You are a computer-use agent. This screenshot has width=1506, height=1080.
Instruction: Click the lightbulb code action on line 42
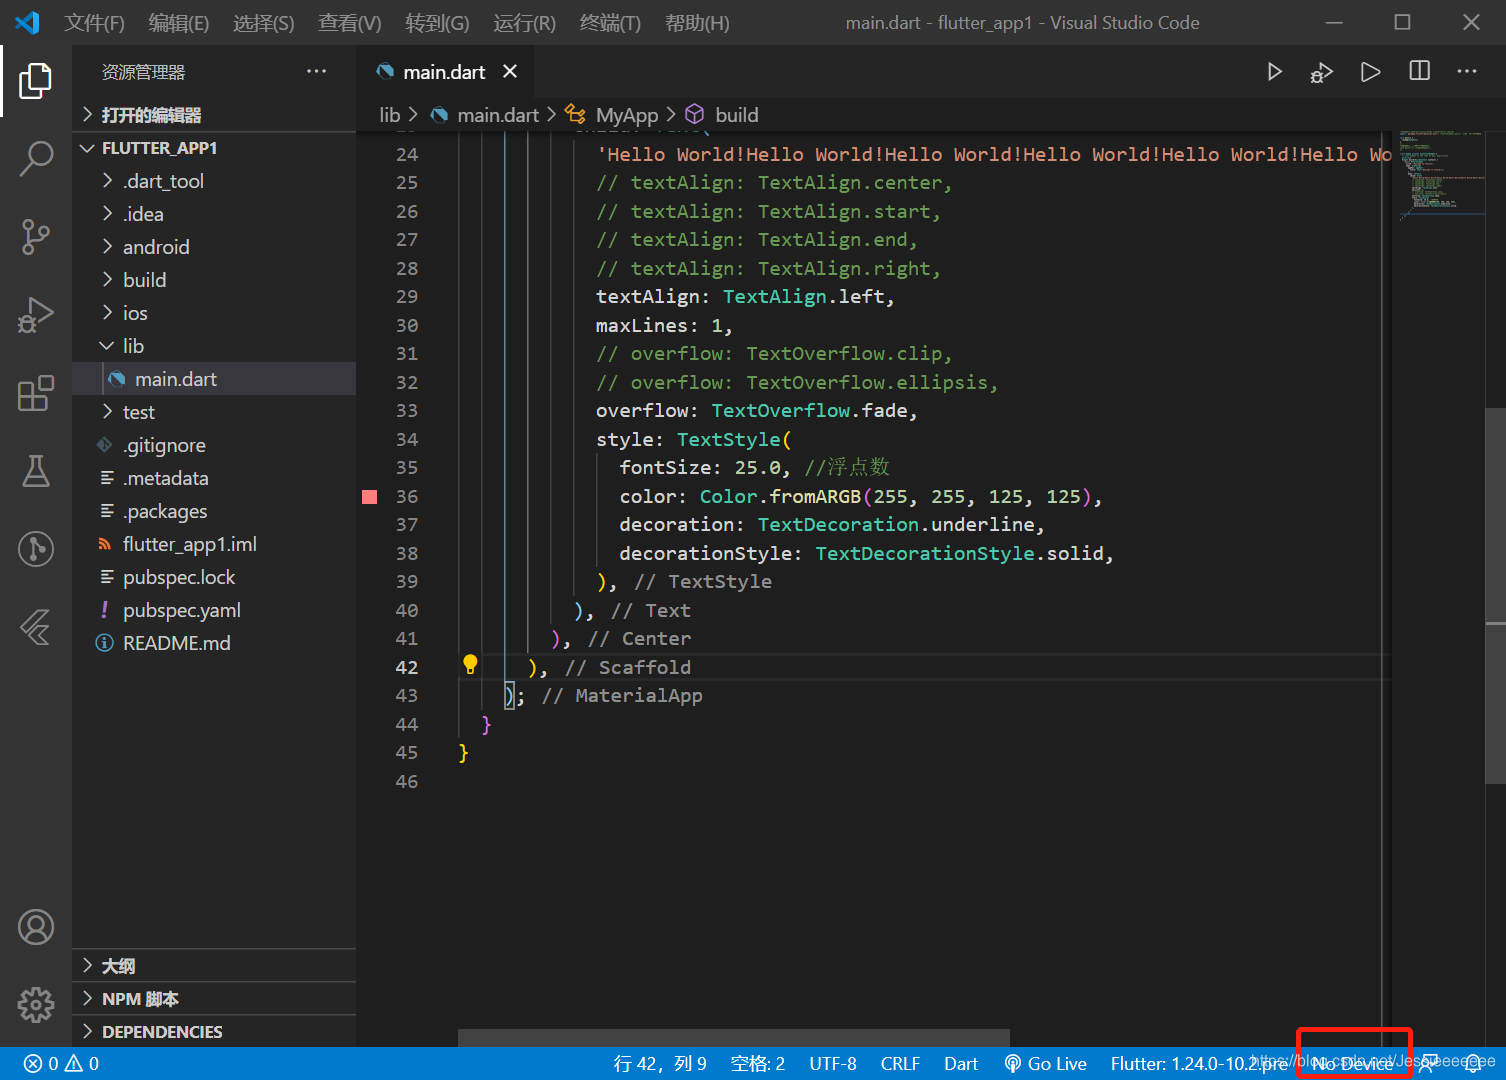point(470,664)
